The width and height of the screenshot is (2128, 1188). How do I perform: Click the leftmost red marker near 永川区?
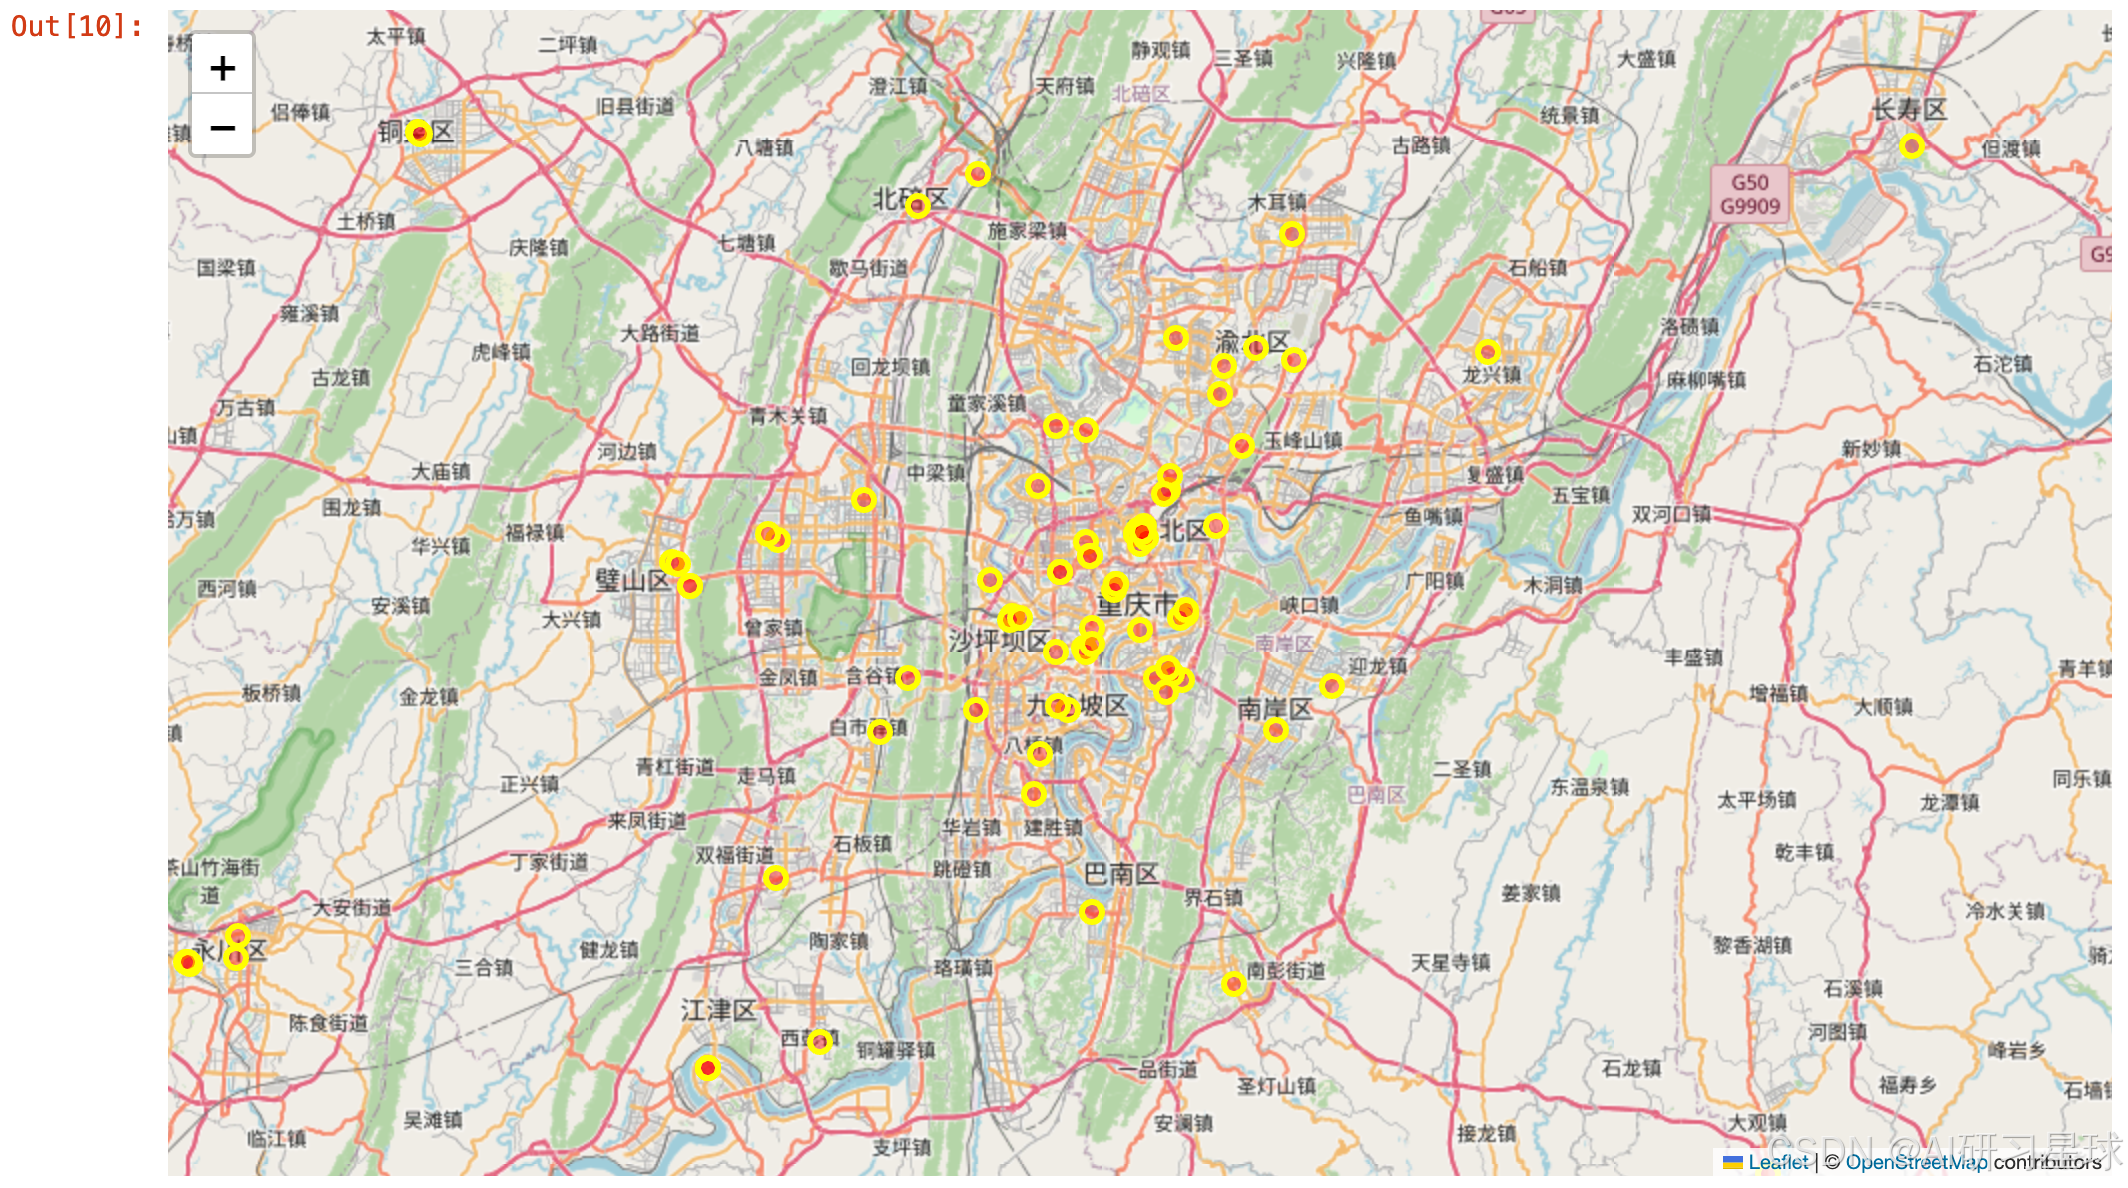coord(187,962)
